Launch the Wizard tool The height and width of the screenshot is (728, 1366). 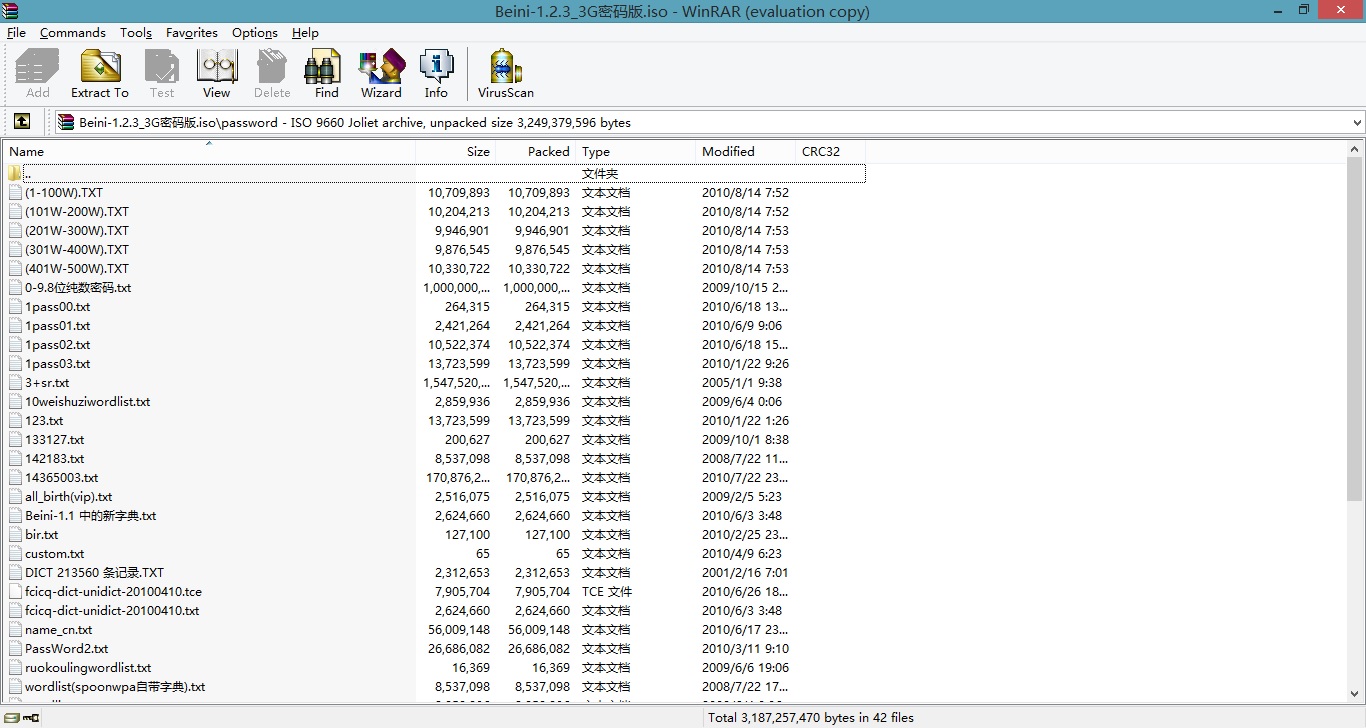click(x=381, y=75)
